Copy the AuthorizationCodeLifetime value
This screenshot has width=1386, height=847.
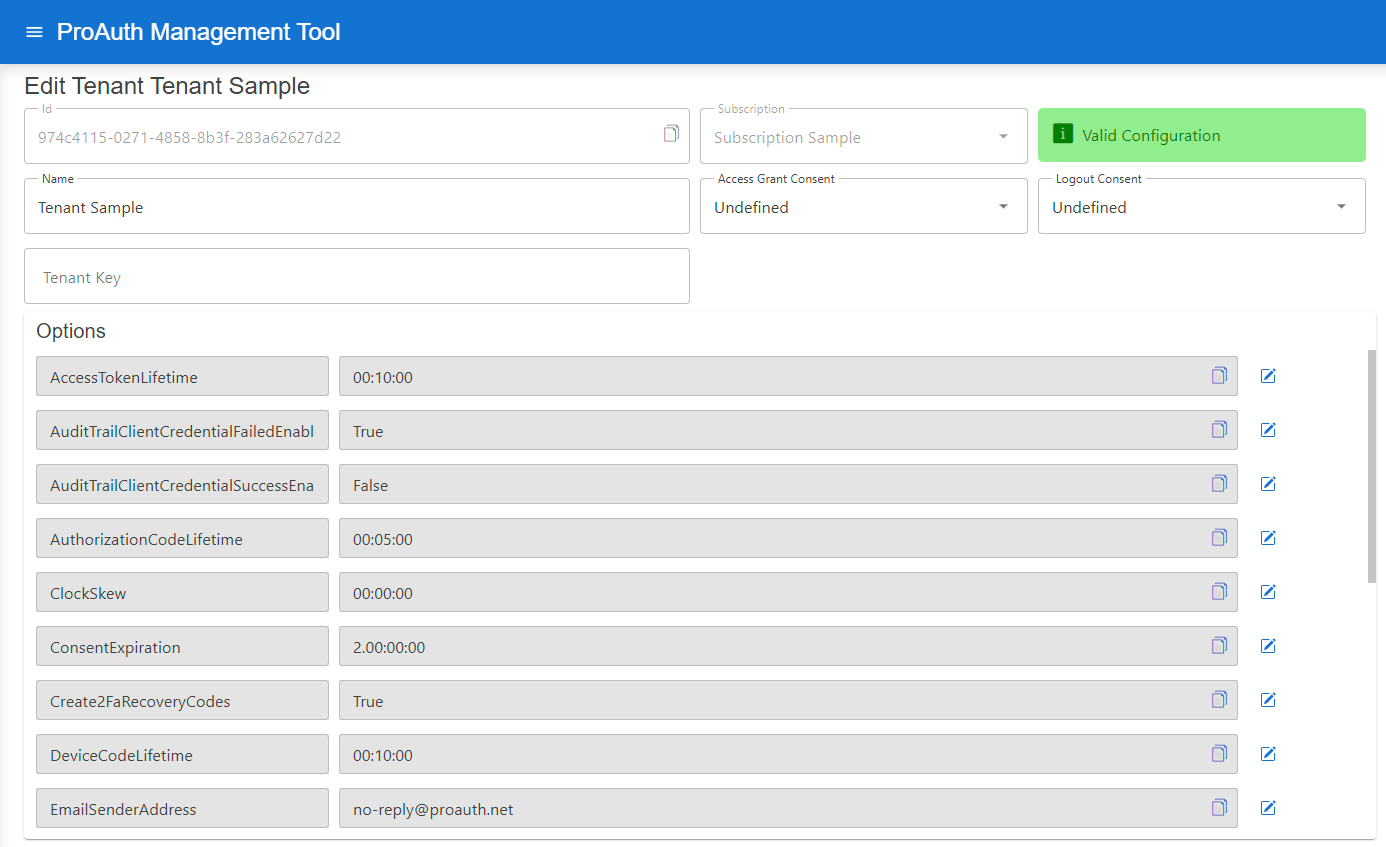coord(1219,538)
